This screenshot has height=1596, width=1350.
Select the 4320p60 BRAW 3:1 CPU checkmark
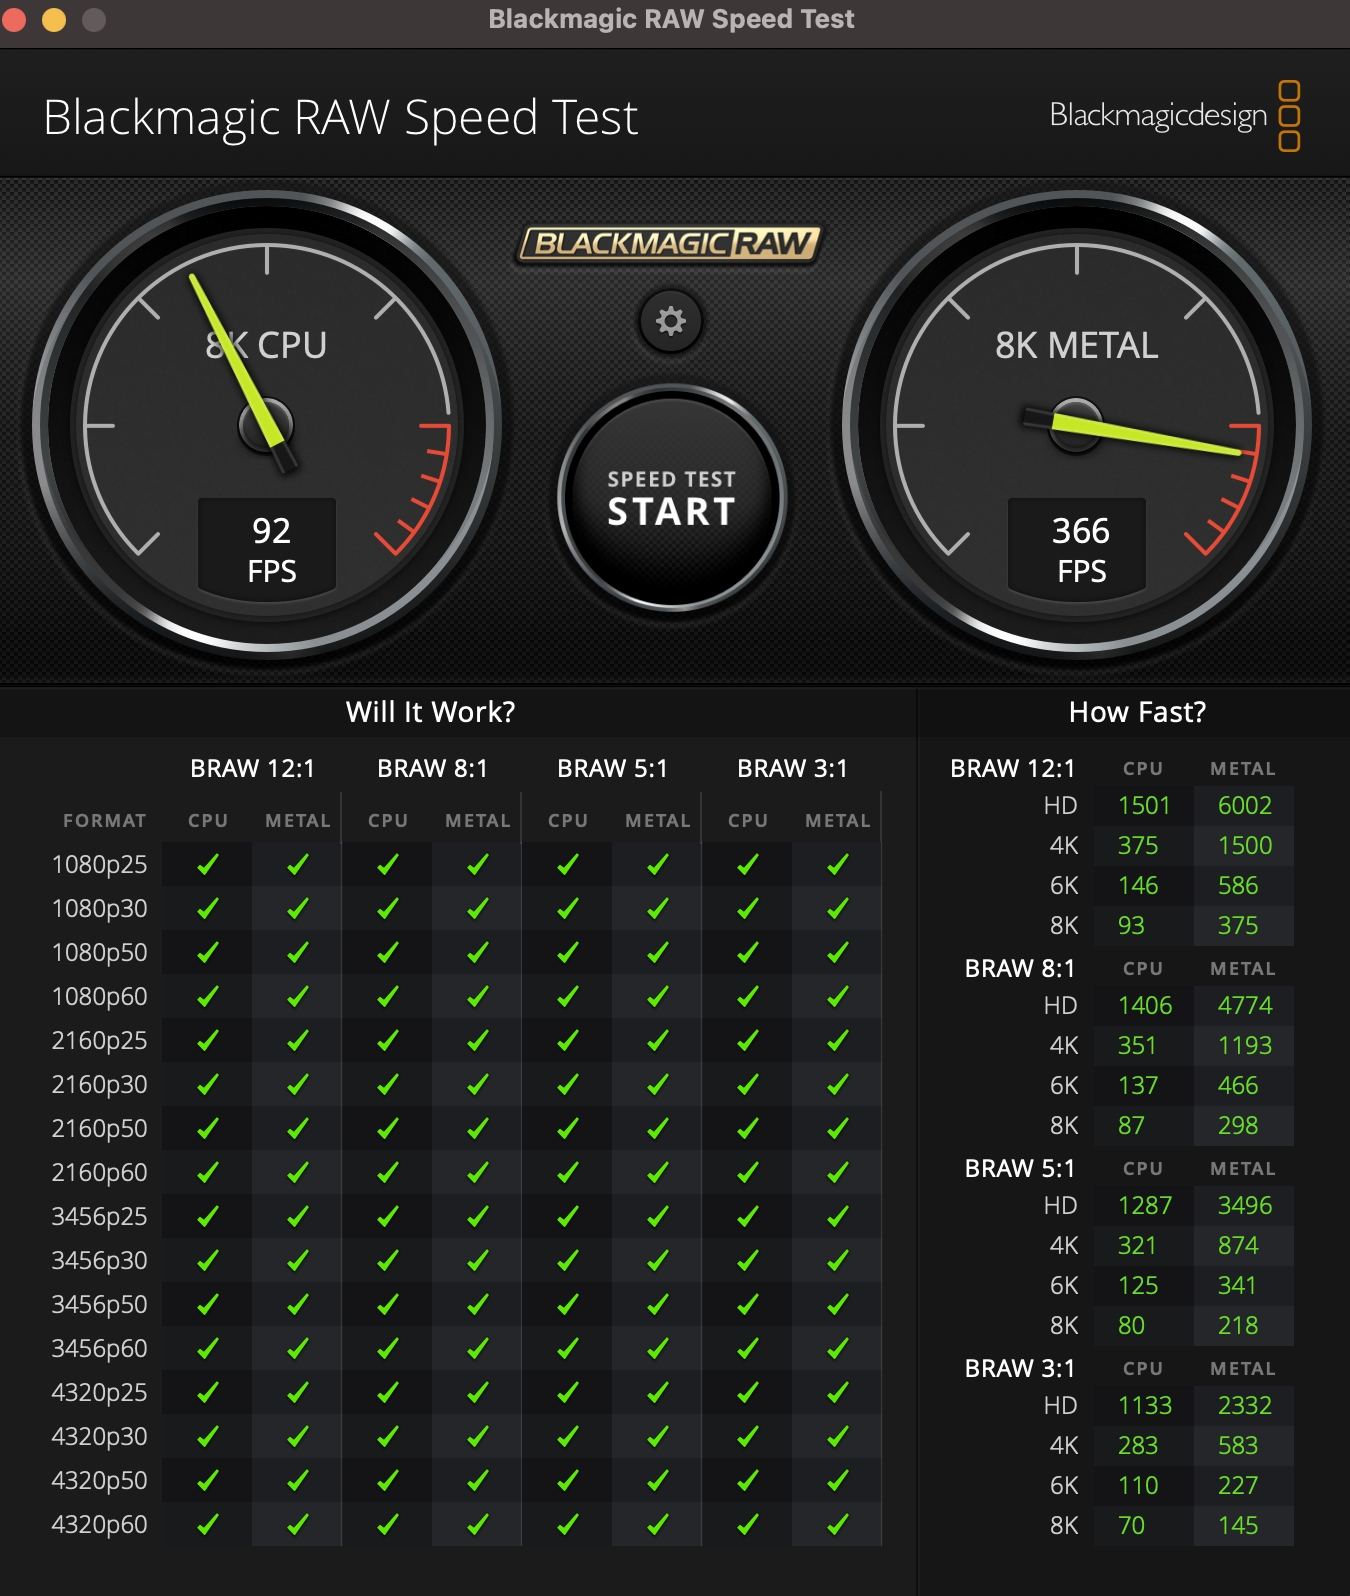748,1525
